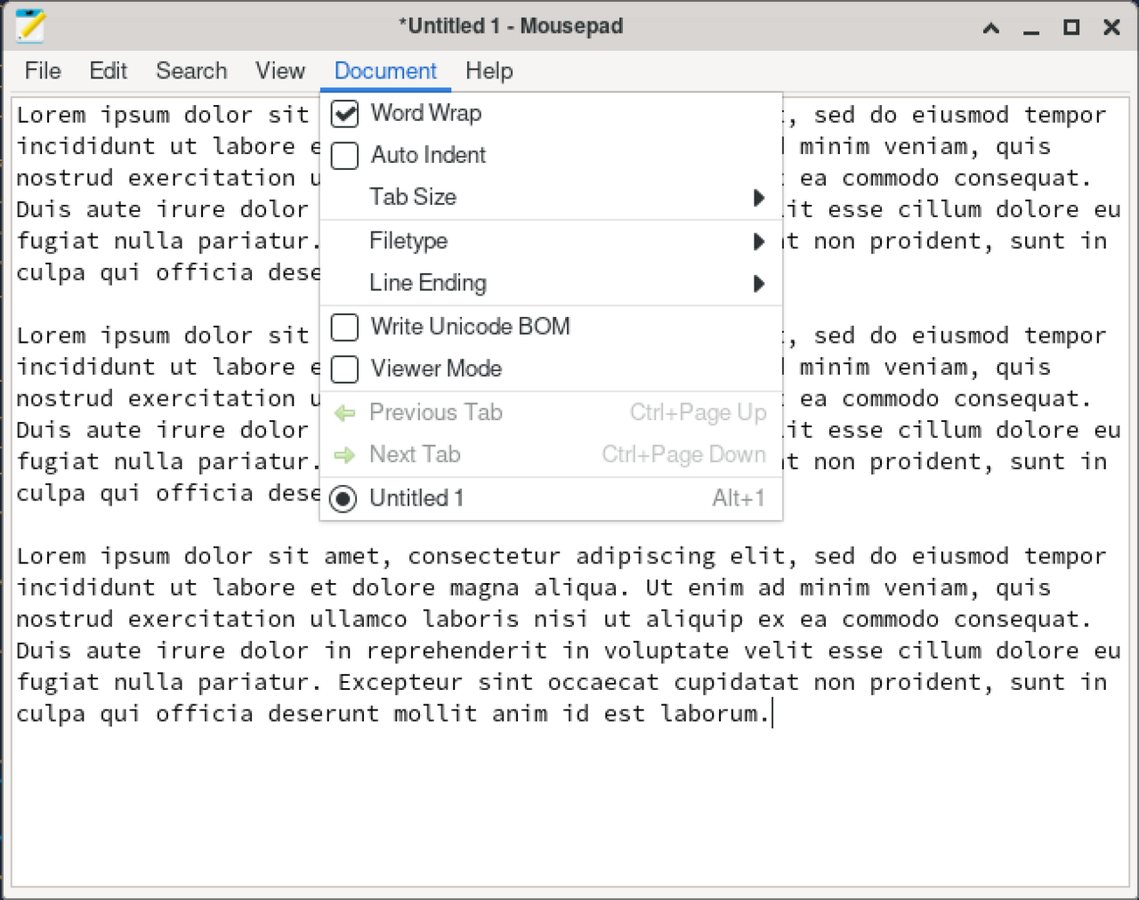This screenshot has width=1139, height=900.
Task: Open the Search menu
Action: point(192,70)
